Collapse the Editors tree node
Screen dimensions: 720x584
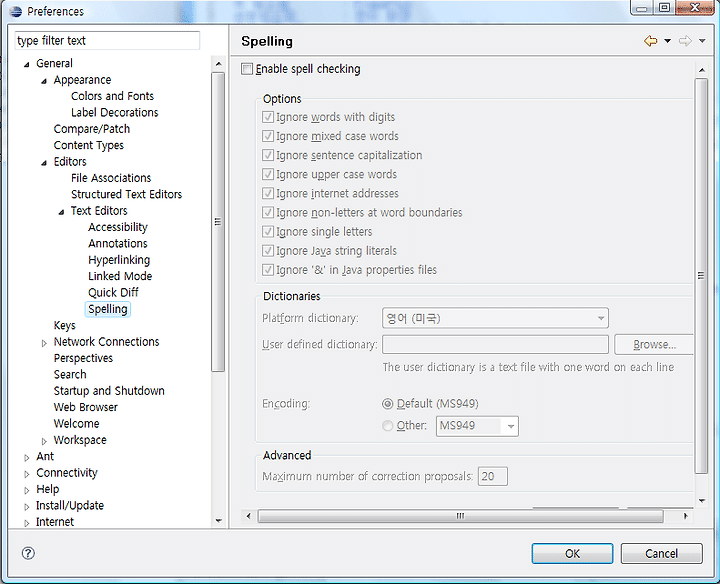point(44,163)
